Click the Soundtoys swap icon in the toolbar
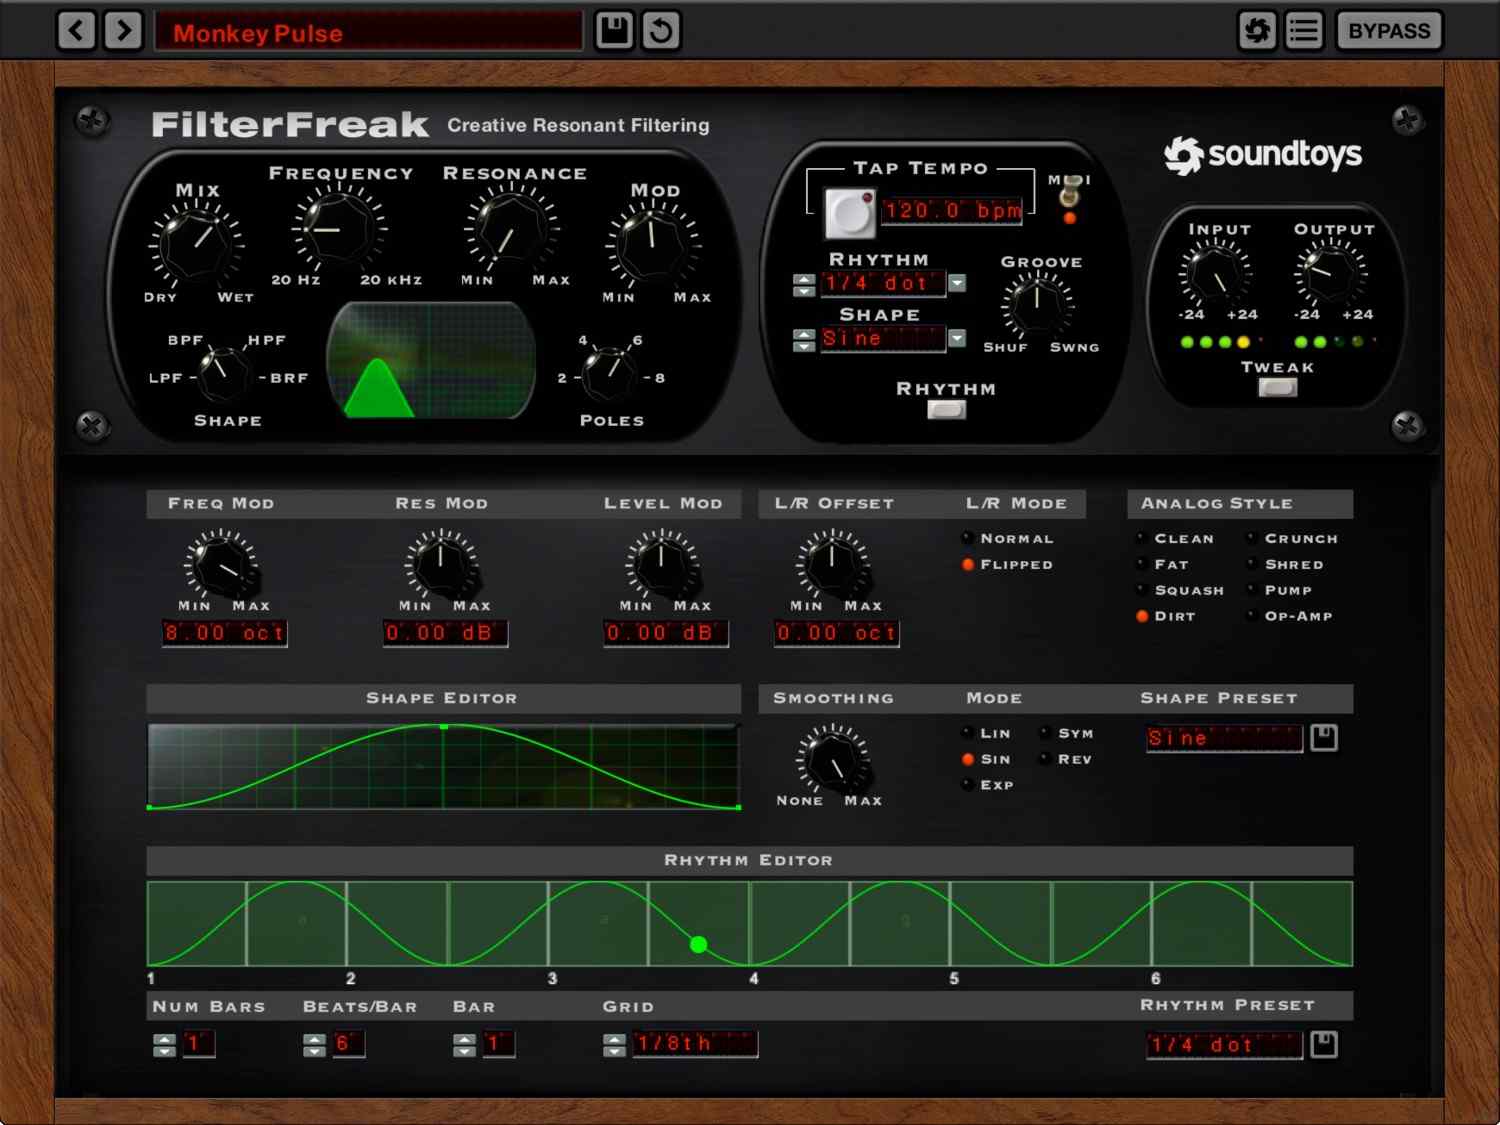1500x1125 pixels. (1257, 30)
